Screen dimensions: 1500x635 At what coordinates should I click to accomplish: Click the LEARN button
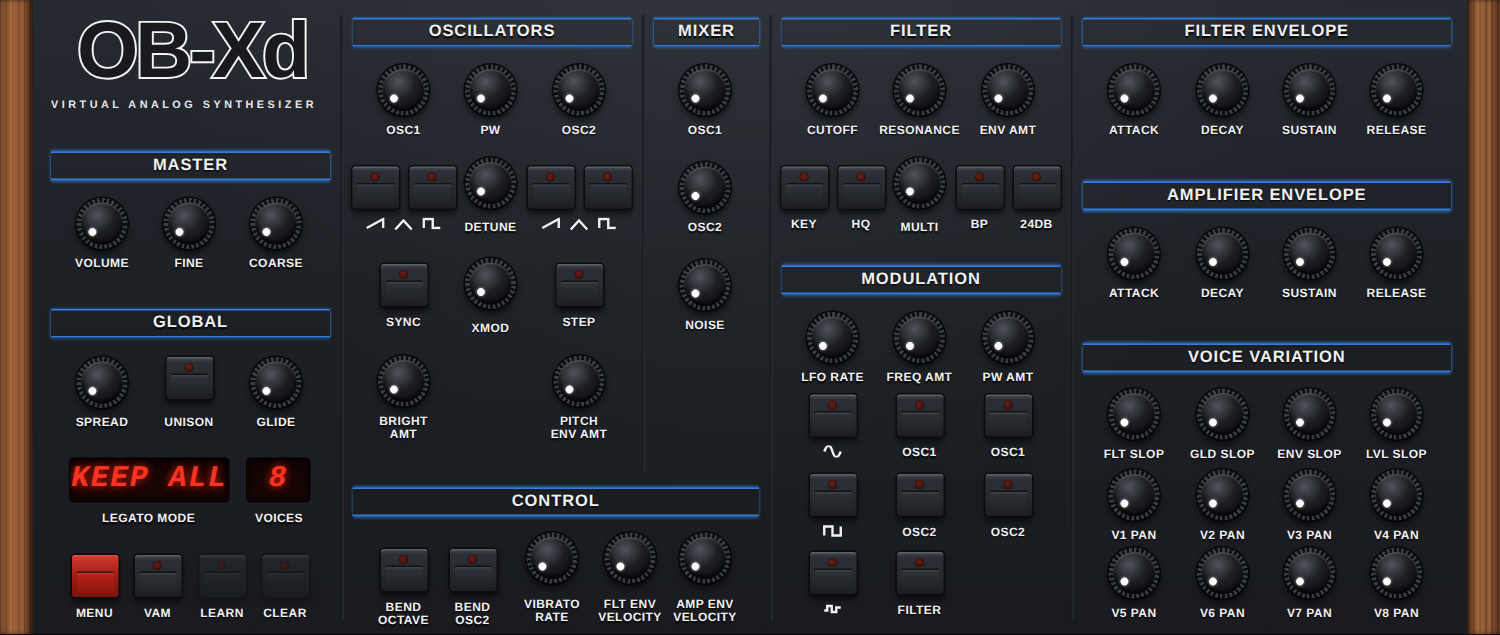pos(222,576)
